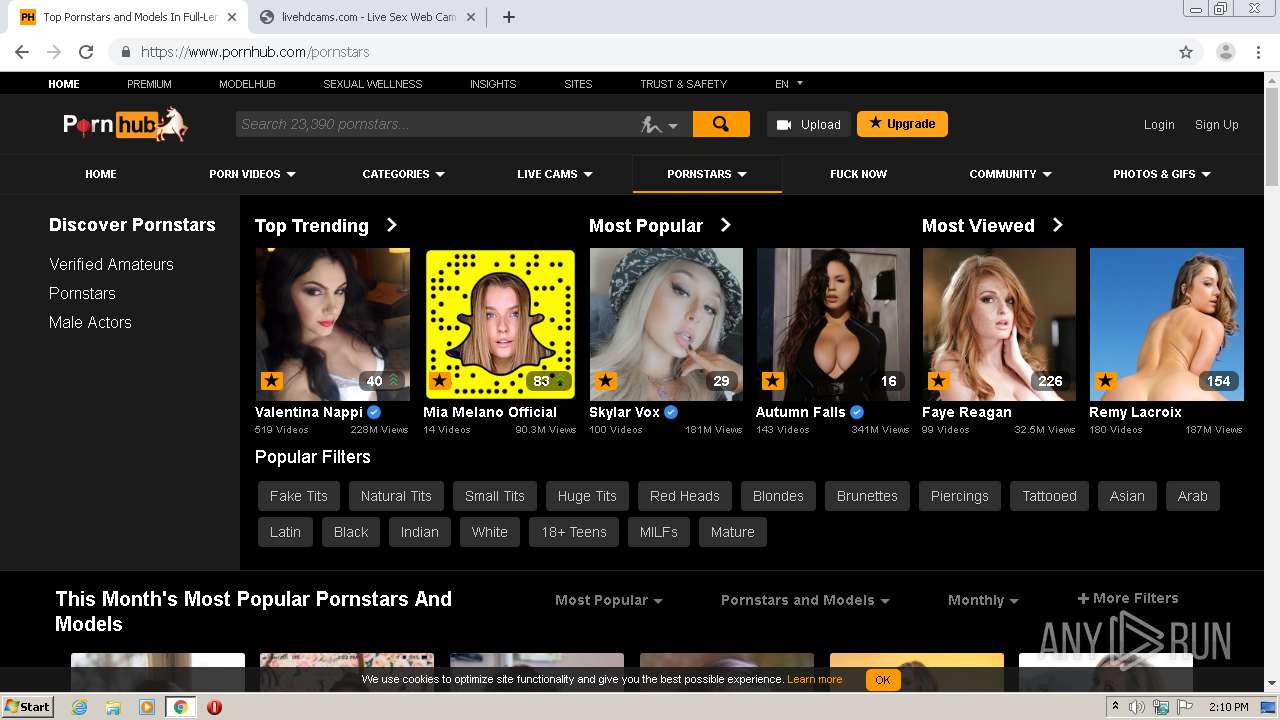Click the orange Upgrade star button

pos(902,124)
